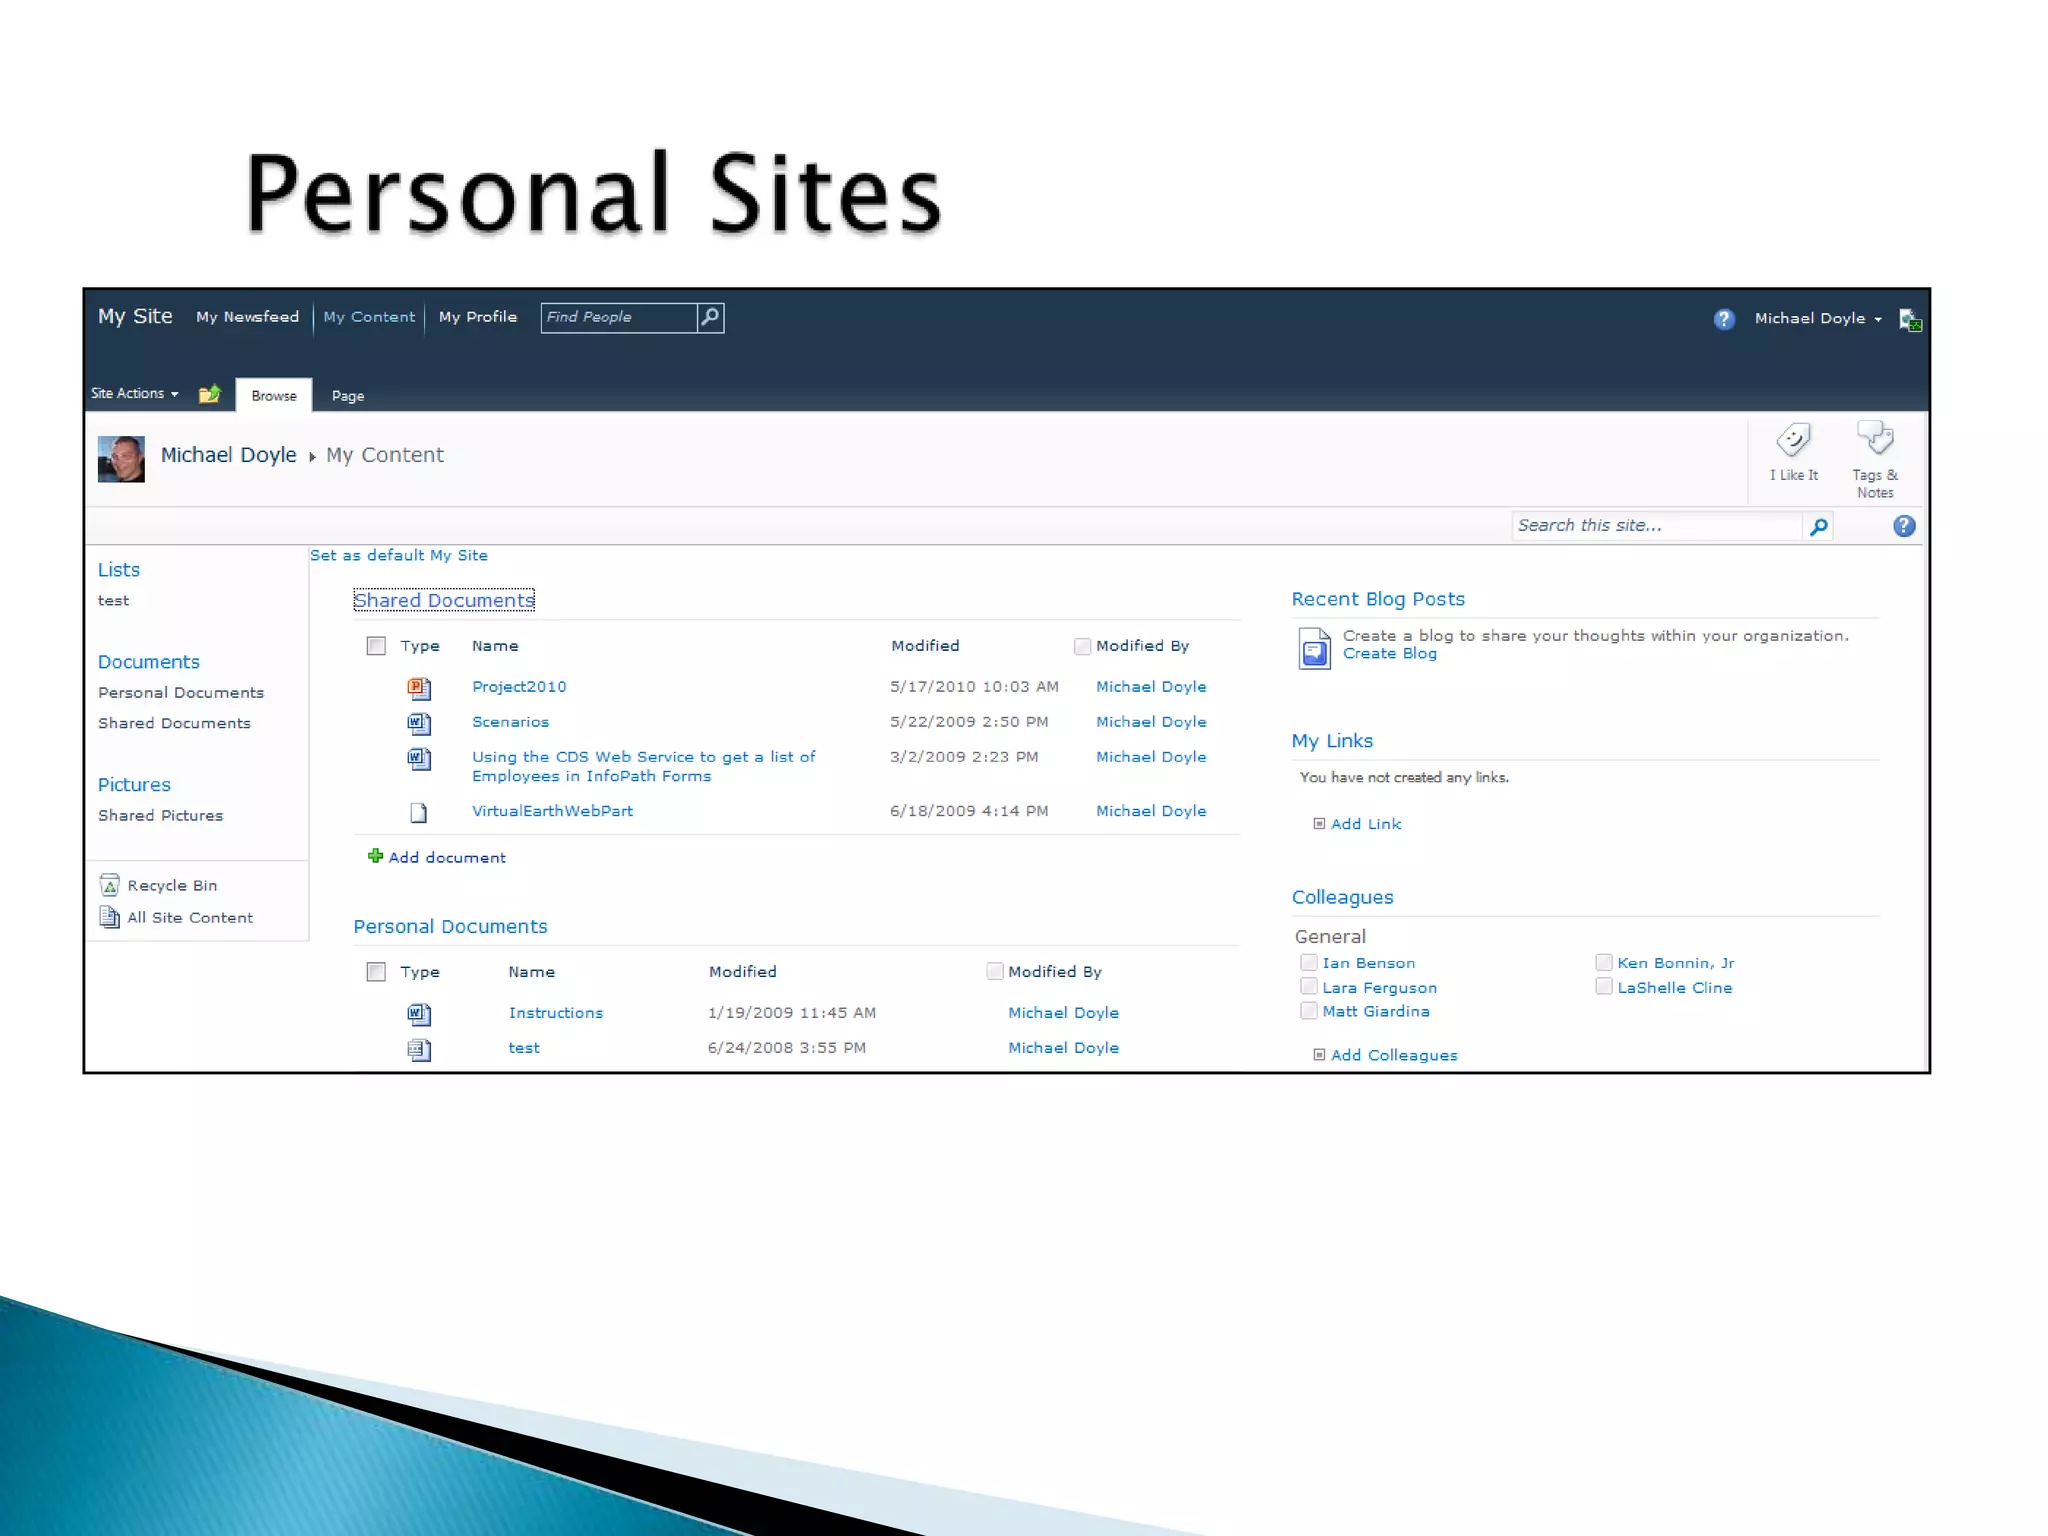Click the Find People search magnifier

tap(710, 317)
